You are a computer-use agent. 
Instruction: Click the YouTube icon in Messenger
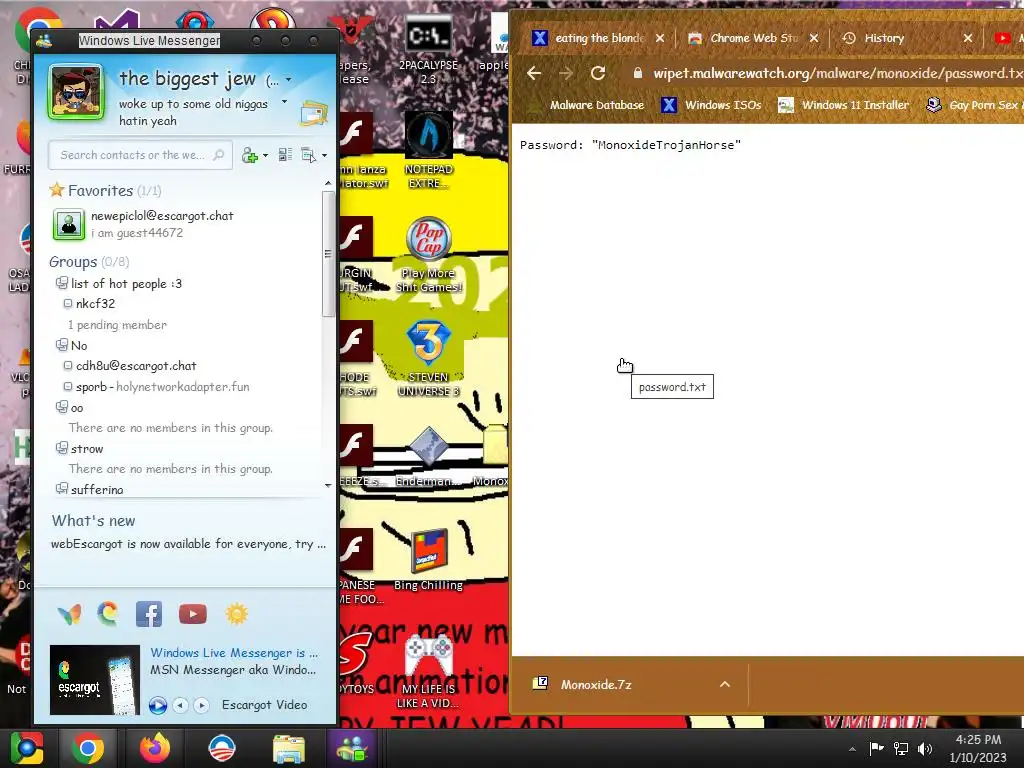point(193,615)
